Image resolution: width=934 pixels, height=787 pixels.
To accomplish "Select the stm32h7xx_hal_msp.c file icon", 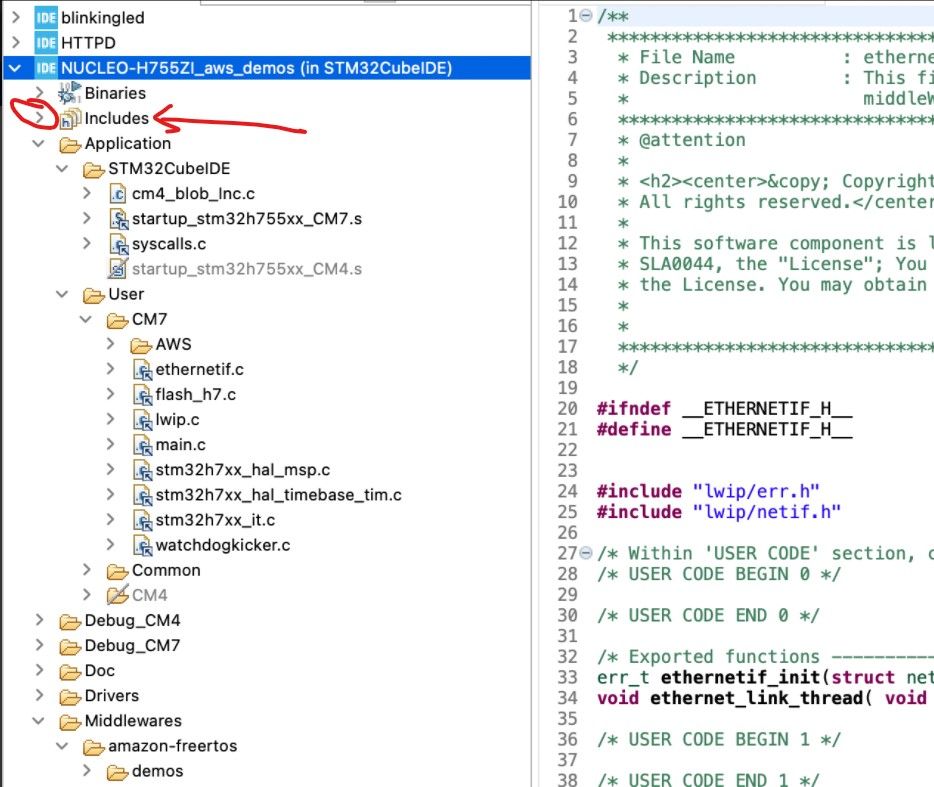I will [x=142, y=470].
